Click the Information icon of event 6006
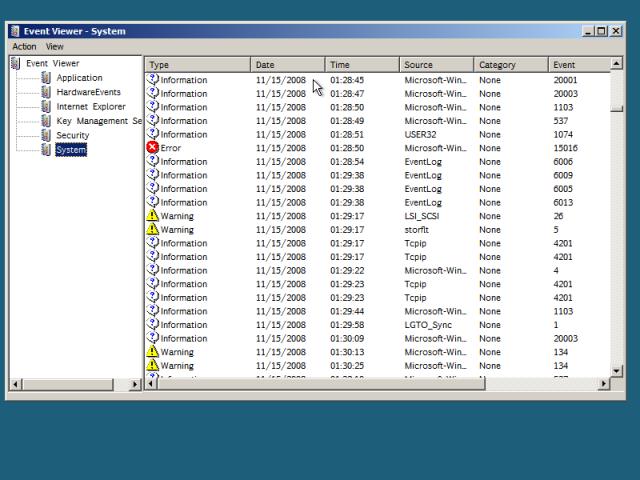 153,161
